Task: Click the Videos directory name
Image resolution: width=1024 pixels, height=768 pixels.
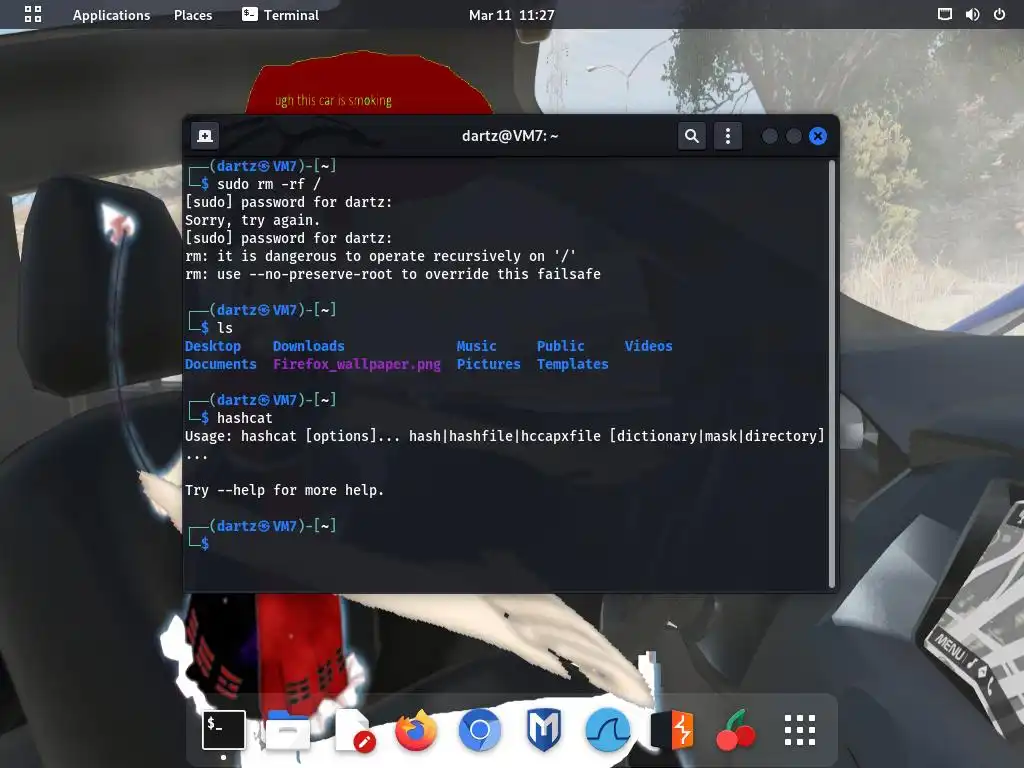Action: [648, 346]
